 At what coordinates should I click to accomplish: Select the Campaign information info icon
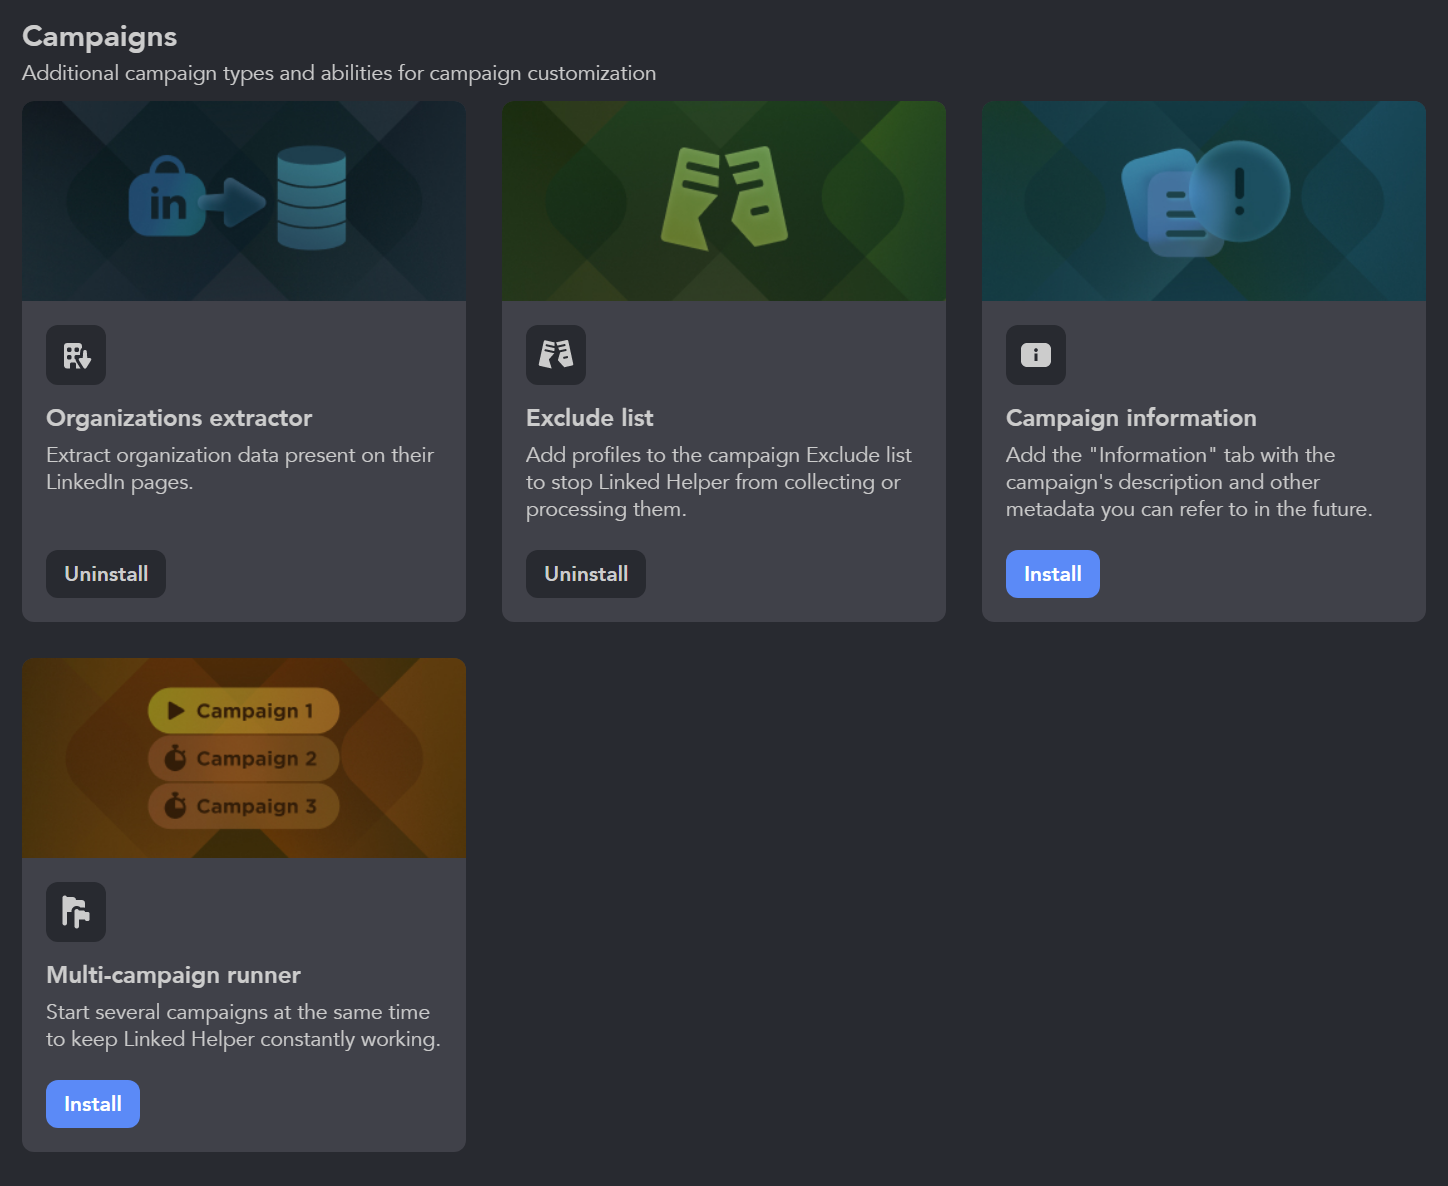pyautogui.click(x=1036, y=355)
